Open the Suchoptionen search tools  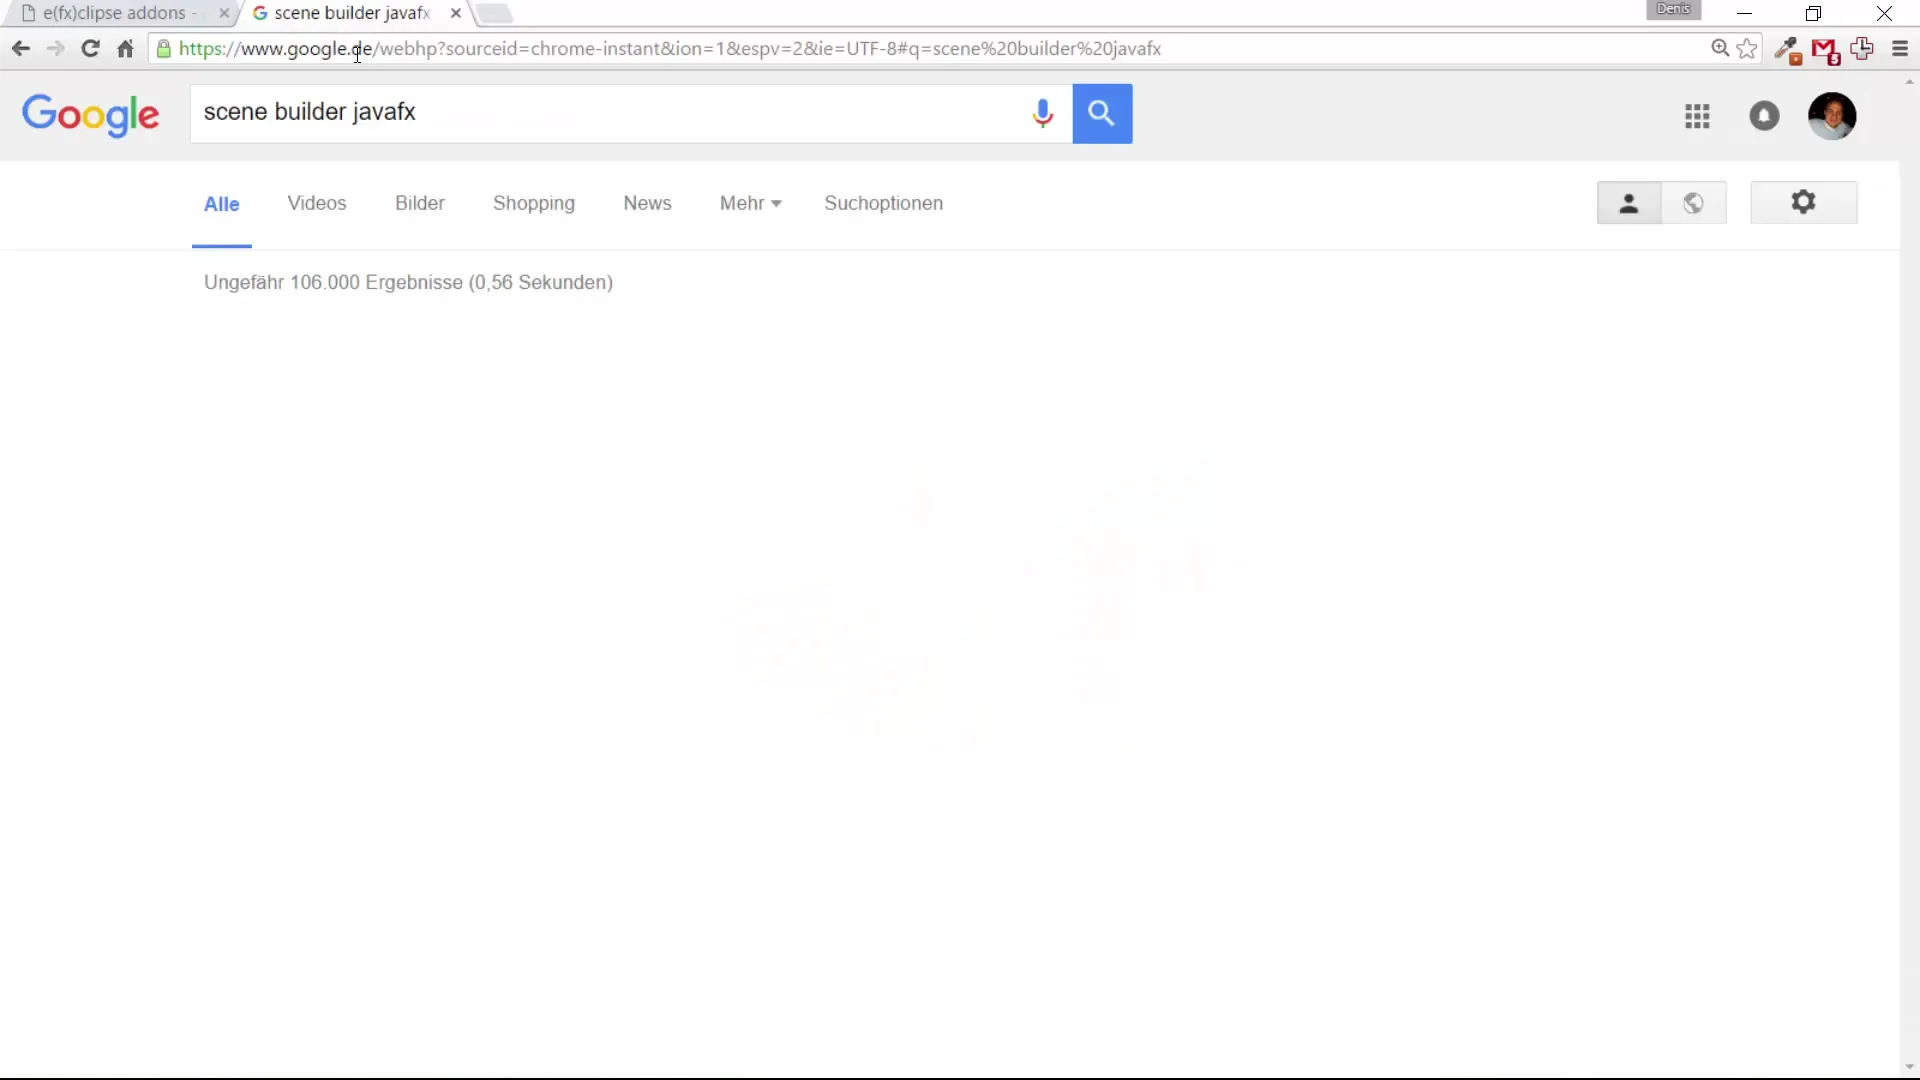click(883, 203)
